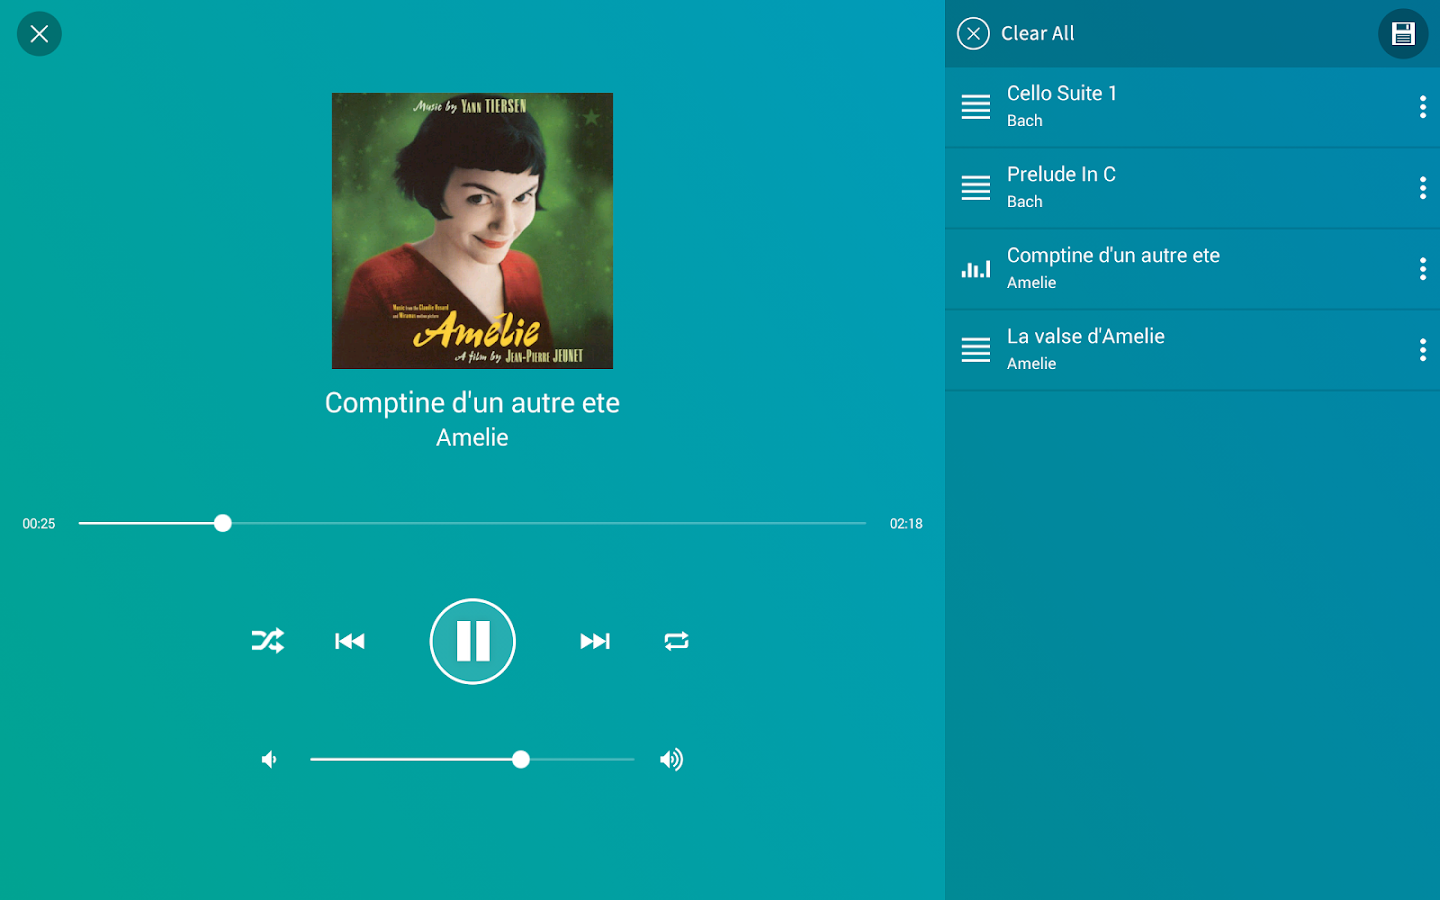The height and width of the screenshot is (900, 1440).
Task: Grab the reorder handle of Prelude In C
Action: coord(976,188)
